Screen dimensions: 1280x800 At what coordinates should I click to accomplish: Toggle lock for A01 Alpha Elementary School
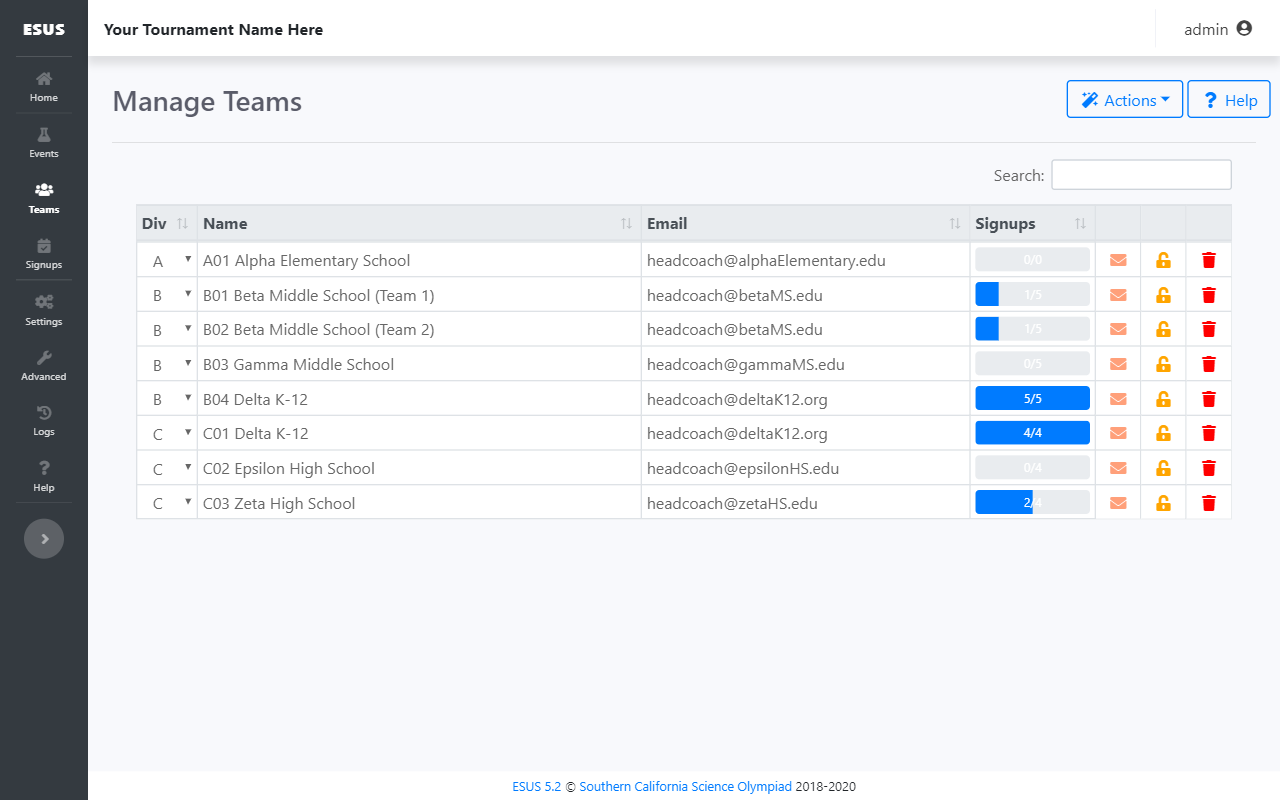click(1163, 260)
